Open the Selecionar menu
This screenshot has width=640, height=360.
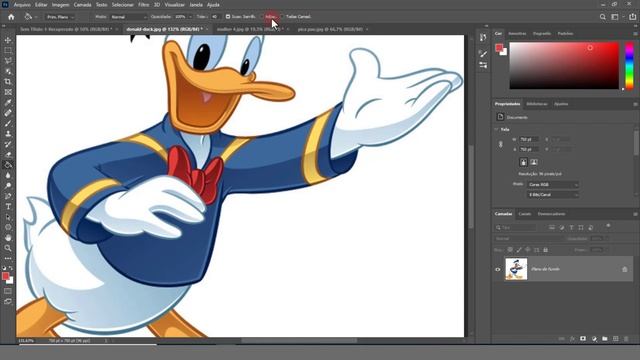point(122,5)
